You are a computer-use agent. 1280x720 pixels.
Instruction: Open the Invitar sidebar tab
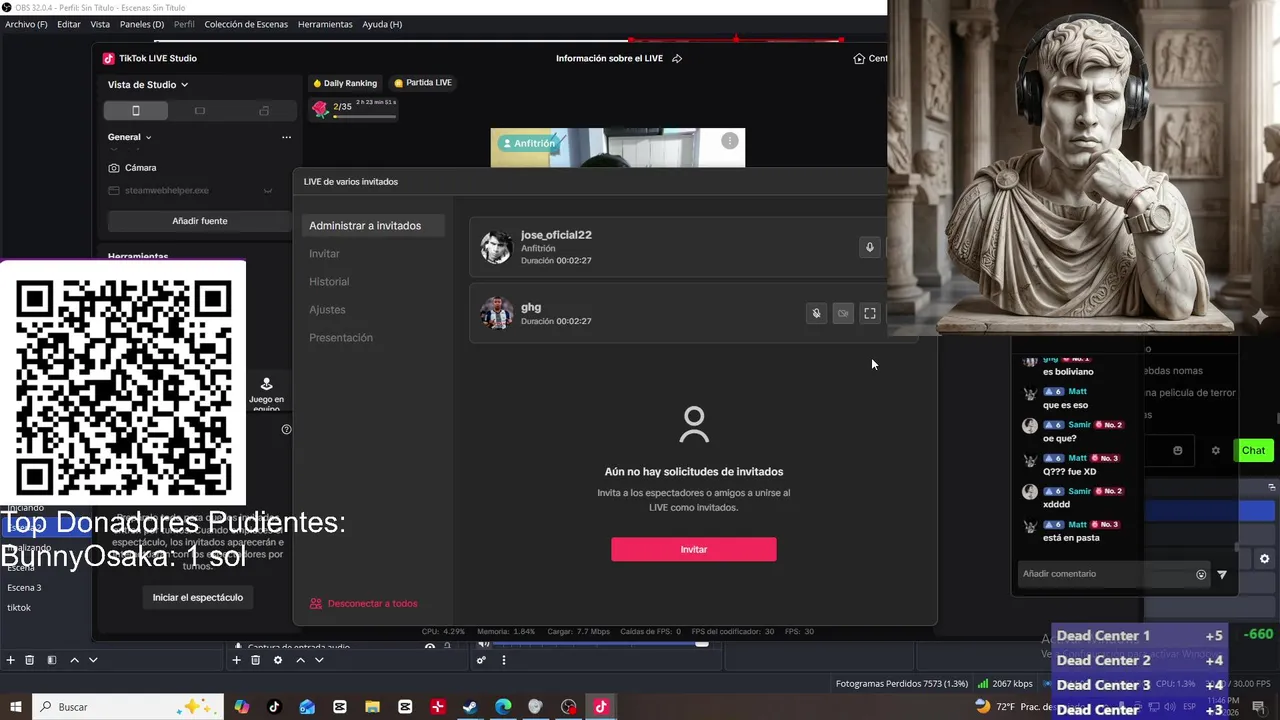click(324, 254)
